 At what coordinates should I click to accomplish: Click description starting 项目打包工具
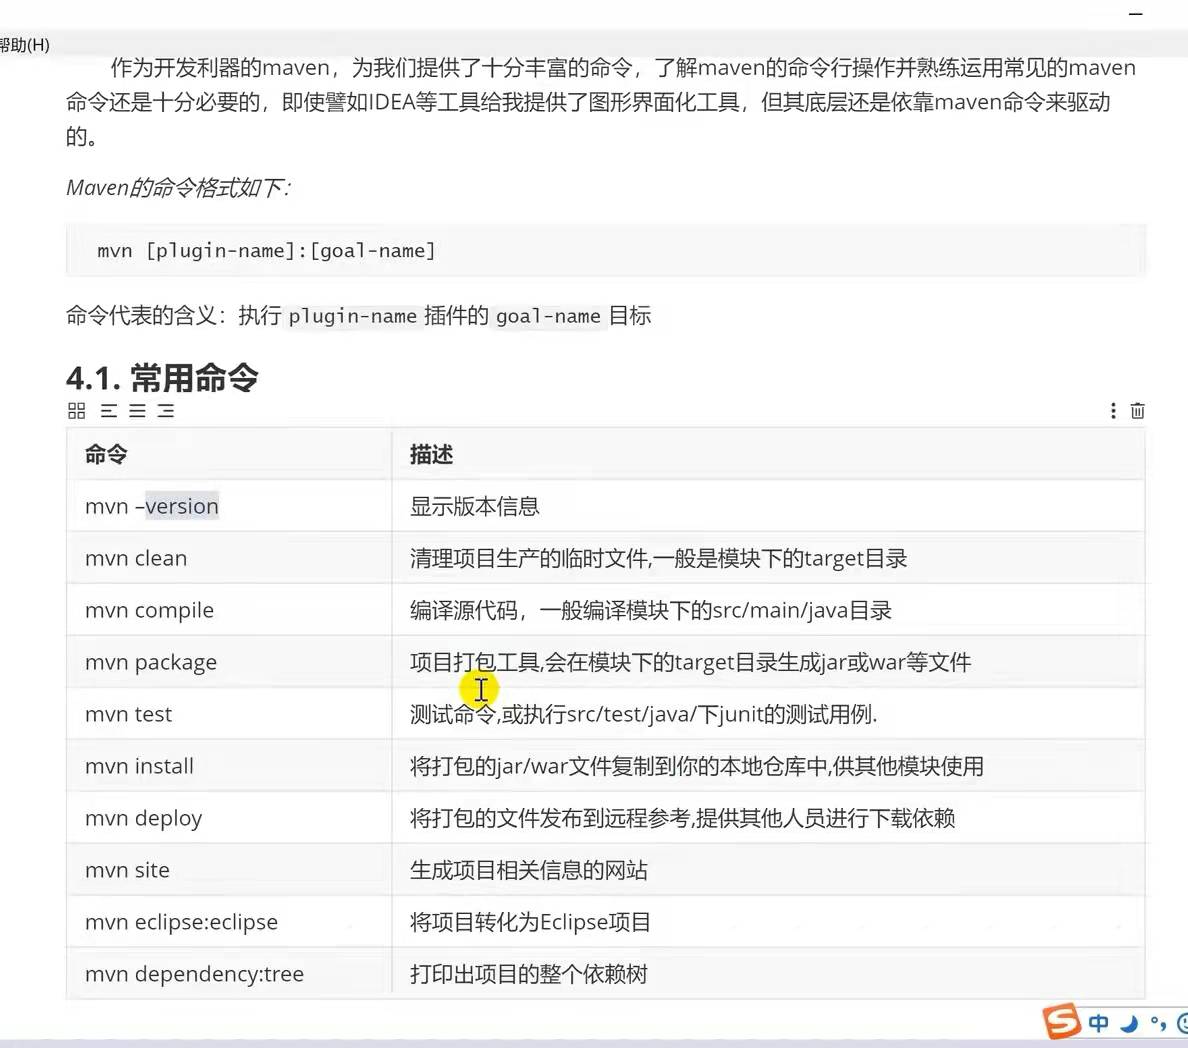tap(690, 662)
